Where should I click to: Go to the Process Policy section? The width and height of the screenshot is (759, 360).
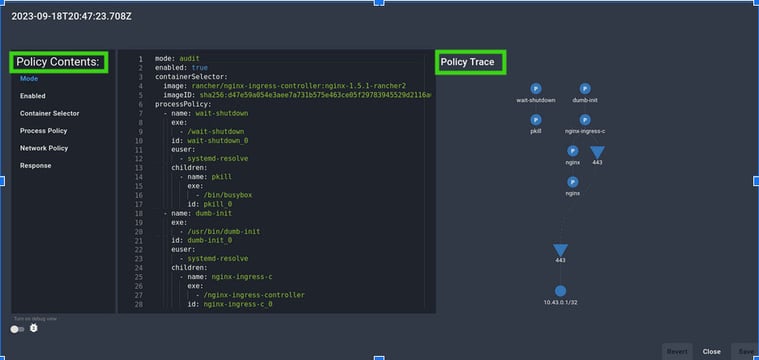click(x=44, y=131)
